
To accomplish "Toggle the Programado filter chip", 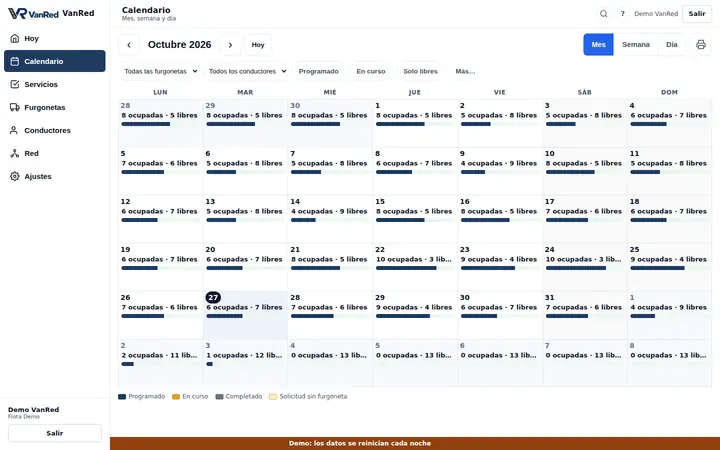I will [318, 71].
